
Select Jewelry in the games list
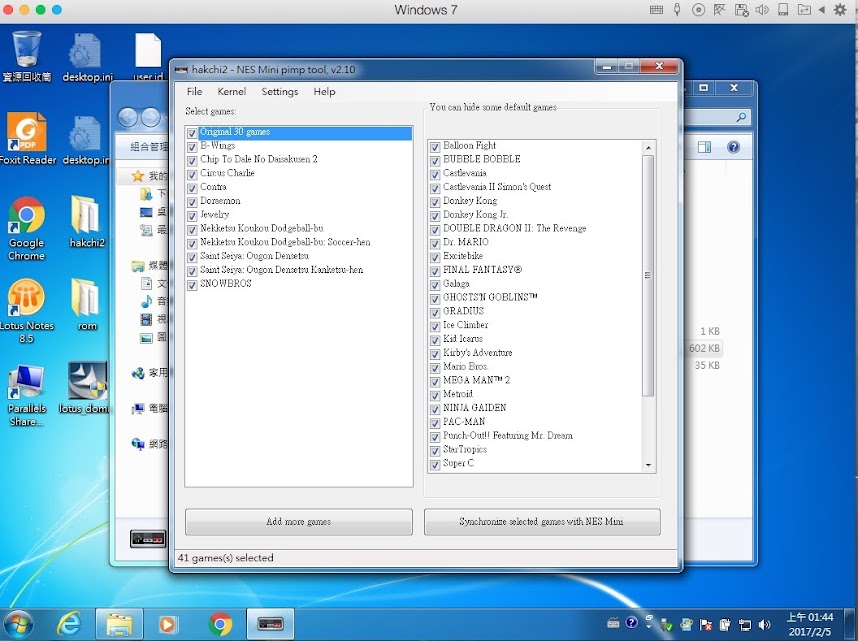214,215
